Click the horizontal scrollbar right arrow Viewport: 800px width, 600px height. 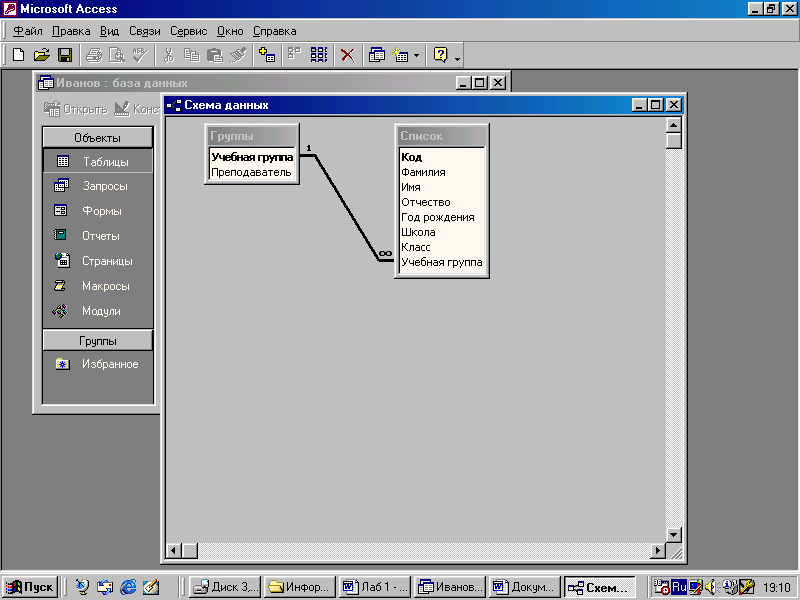pos(658,551)
